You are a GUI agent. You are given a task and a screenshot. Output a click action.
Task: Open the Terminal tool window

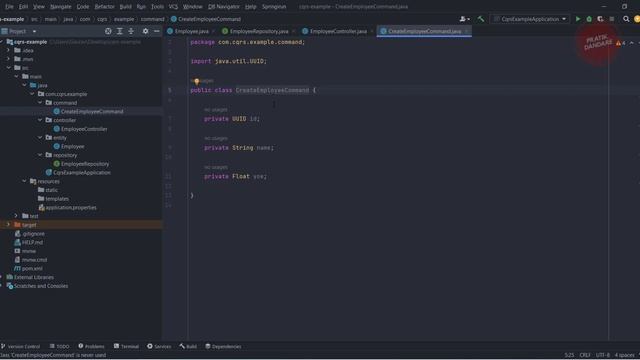(127, 347)
